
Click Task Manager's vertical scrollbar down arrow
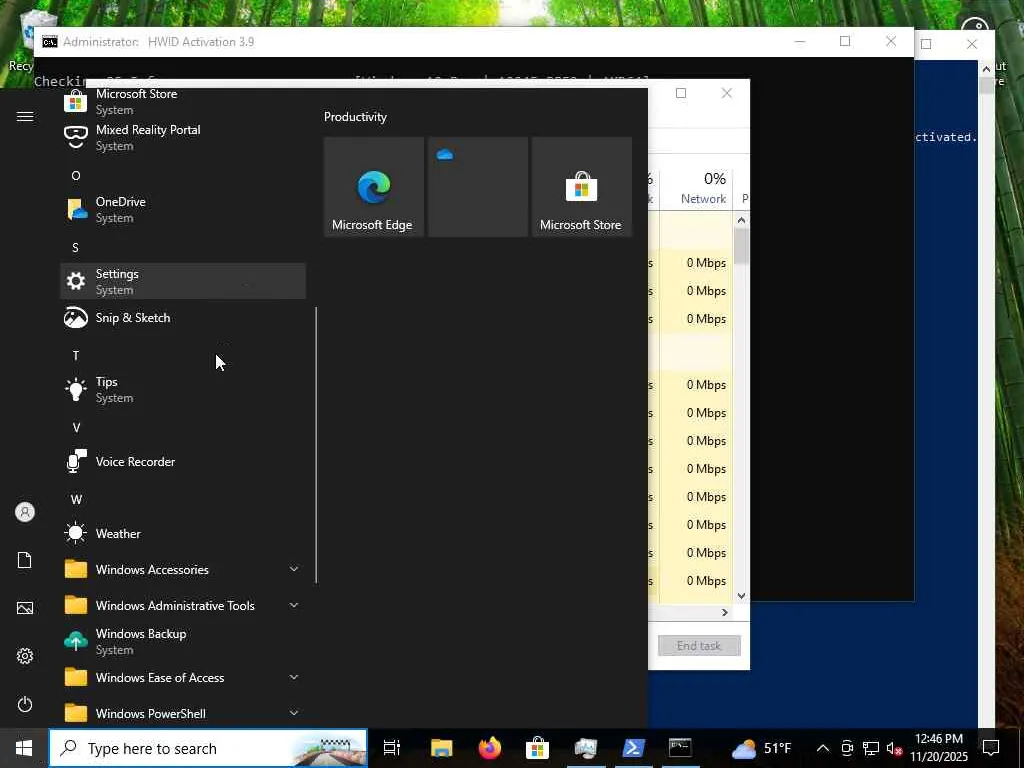pyautogui.click(x=741, y=596)
